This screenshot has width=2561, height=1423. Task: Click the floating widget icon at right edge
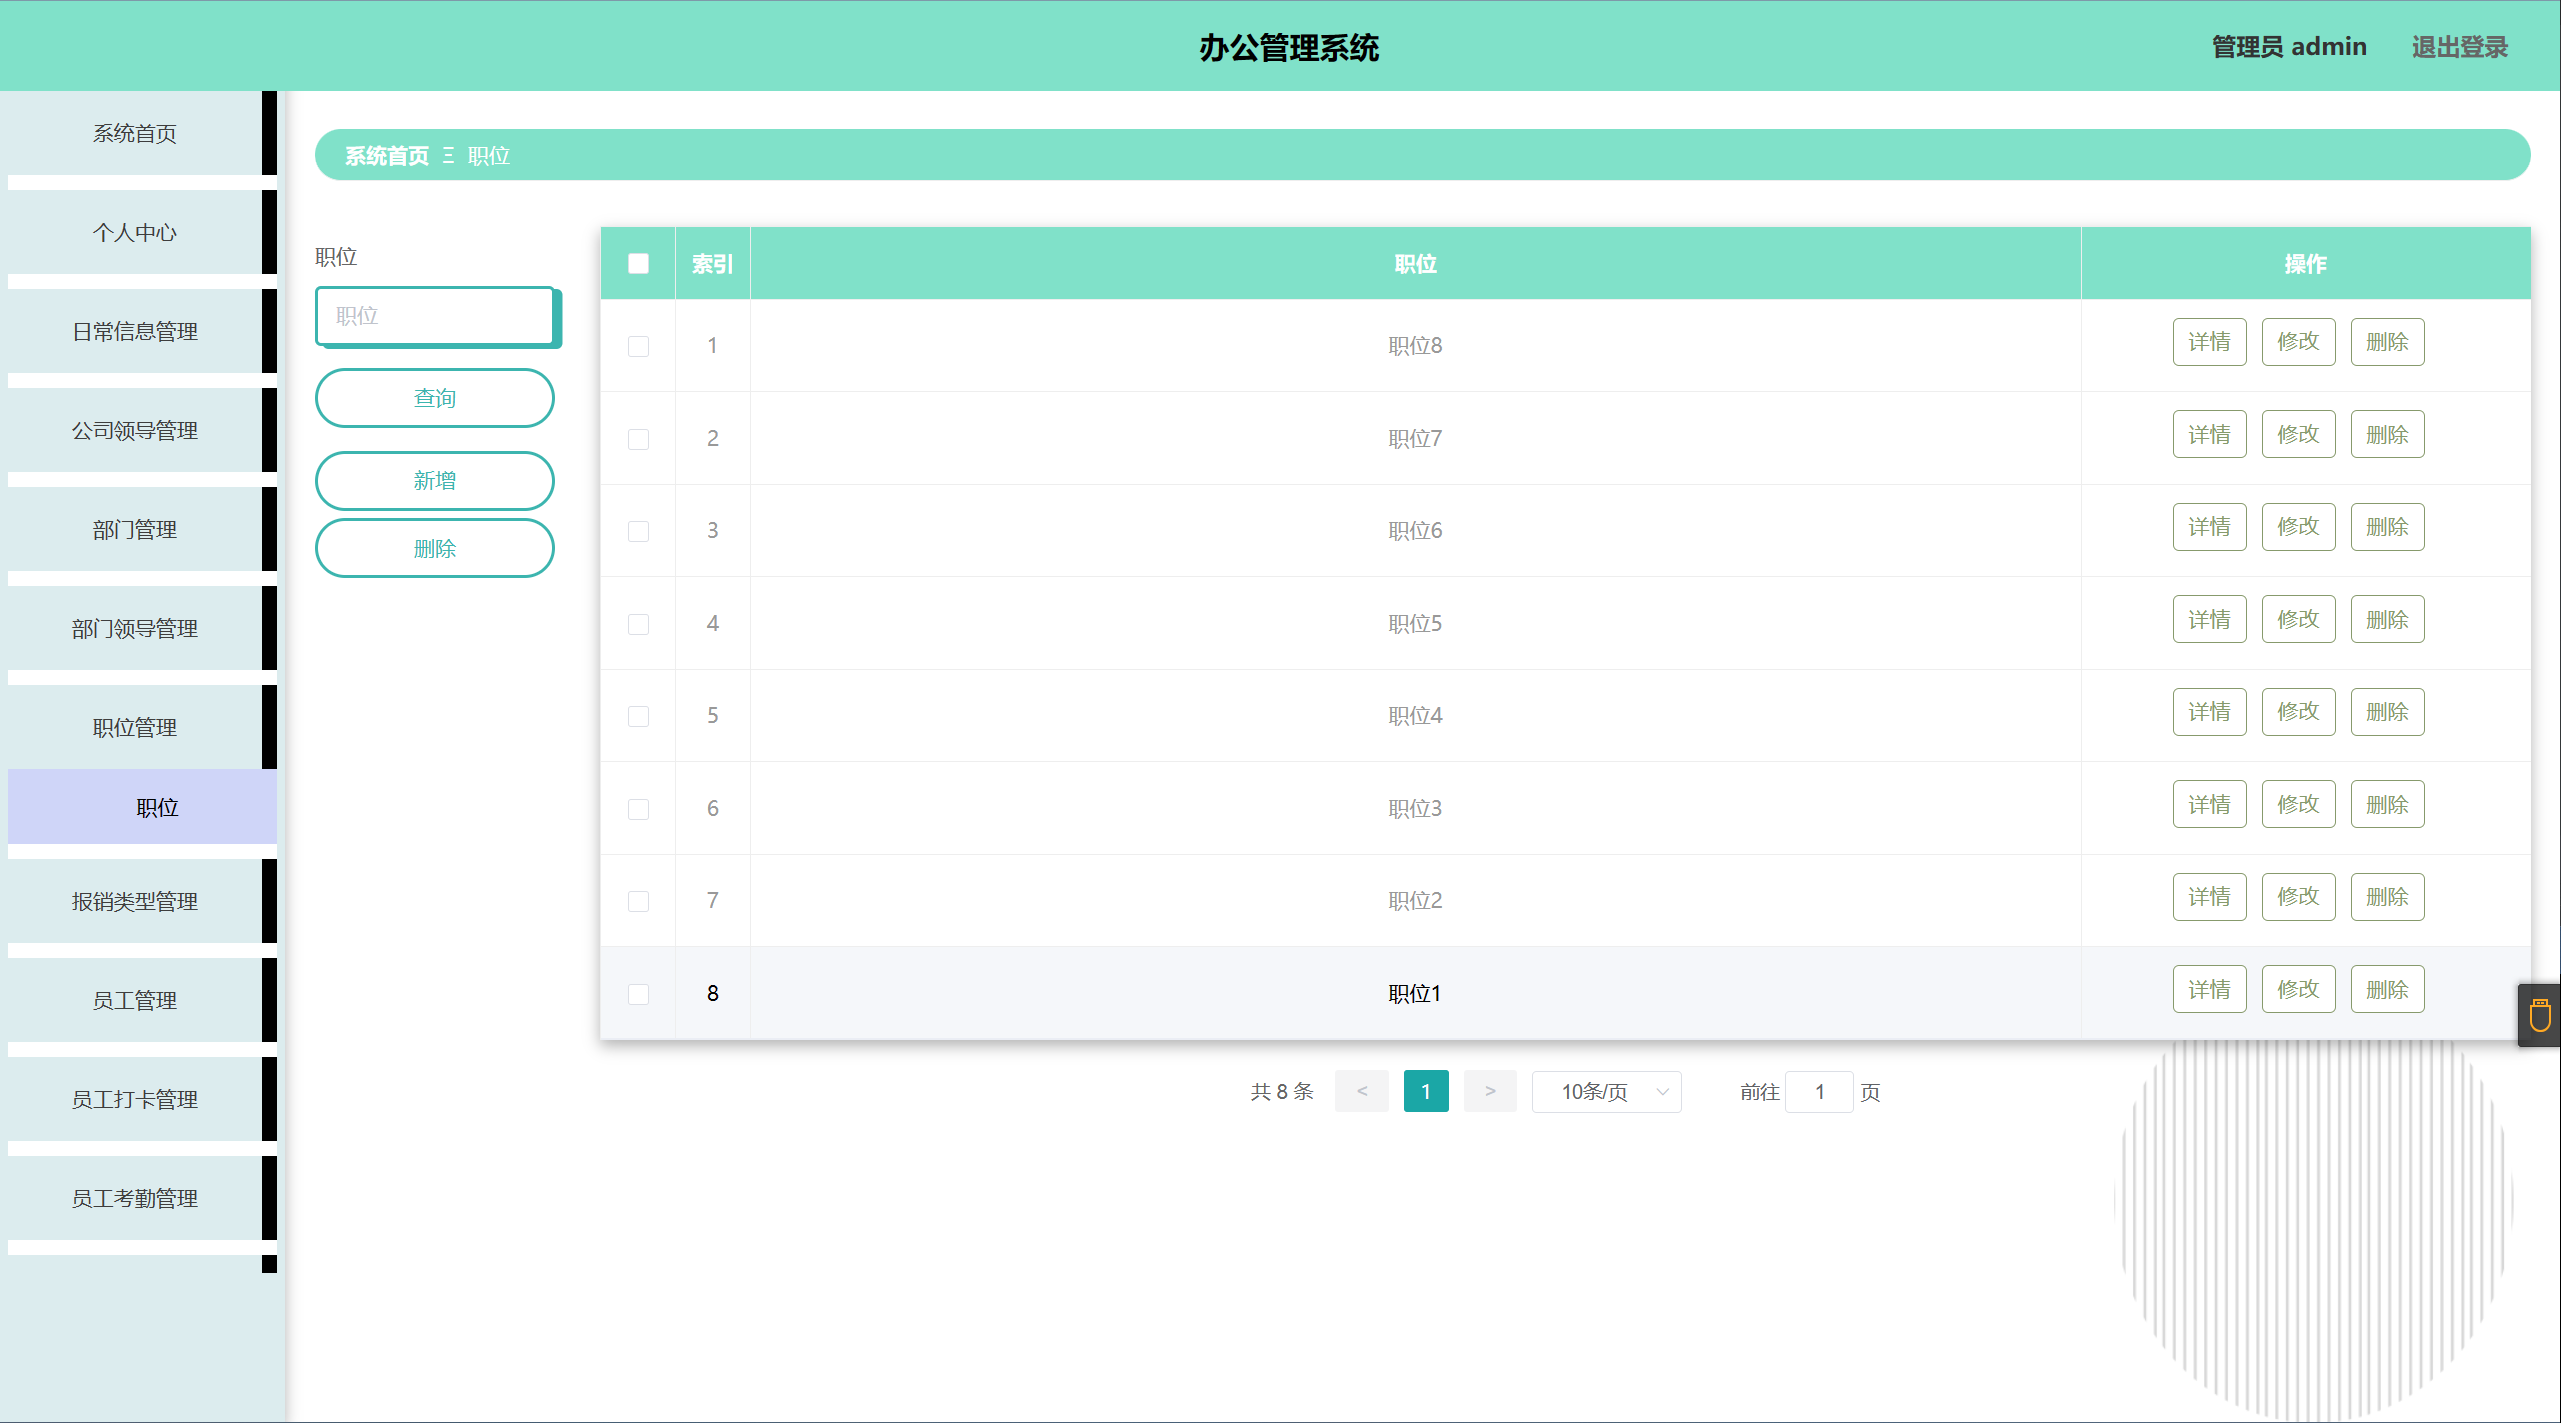pyautogui.click(x=2540, y=1015)
